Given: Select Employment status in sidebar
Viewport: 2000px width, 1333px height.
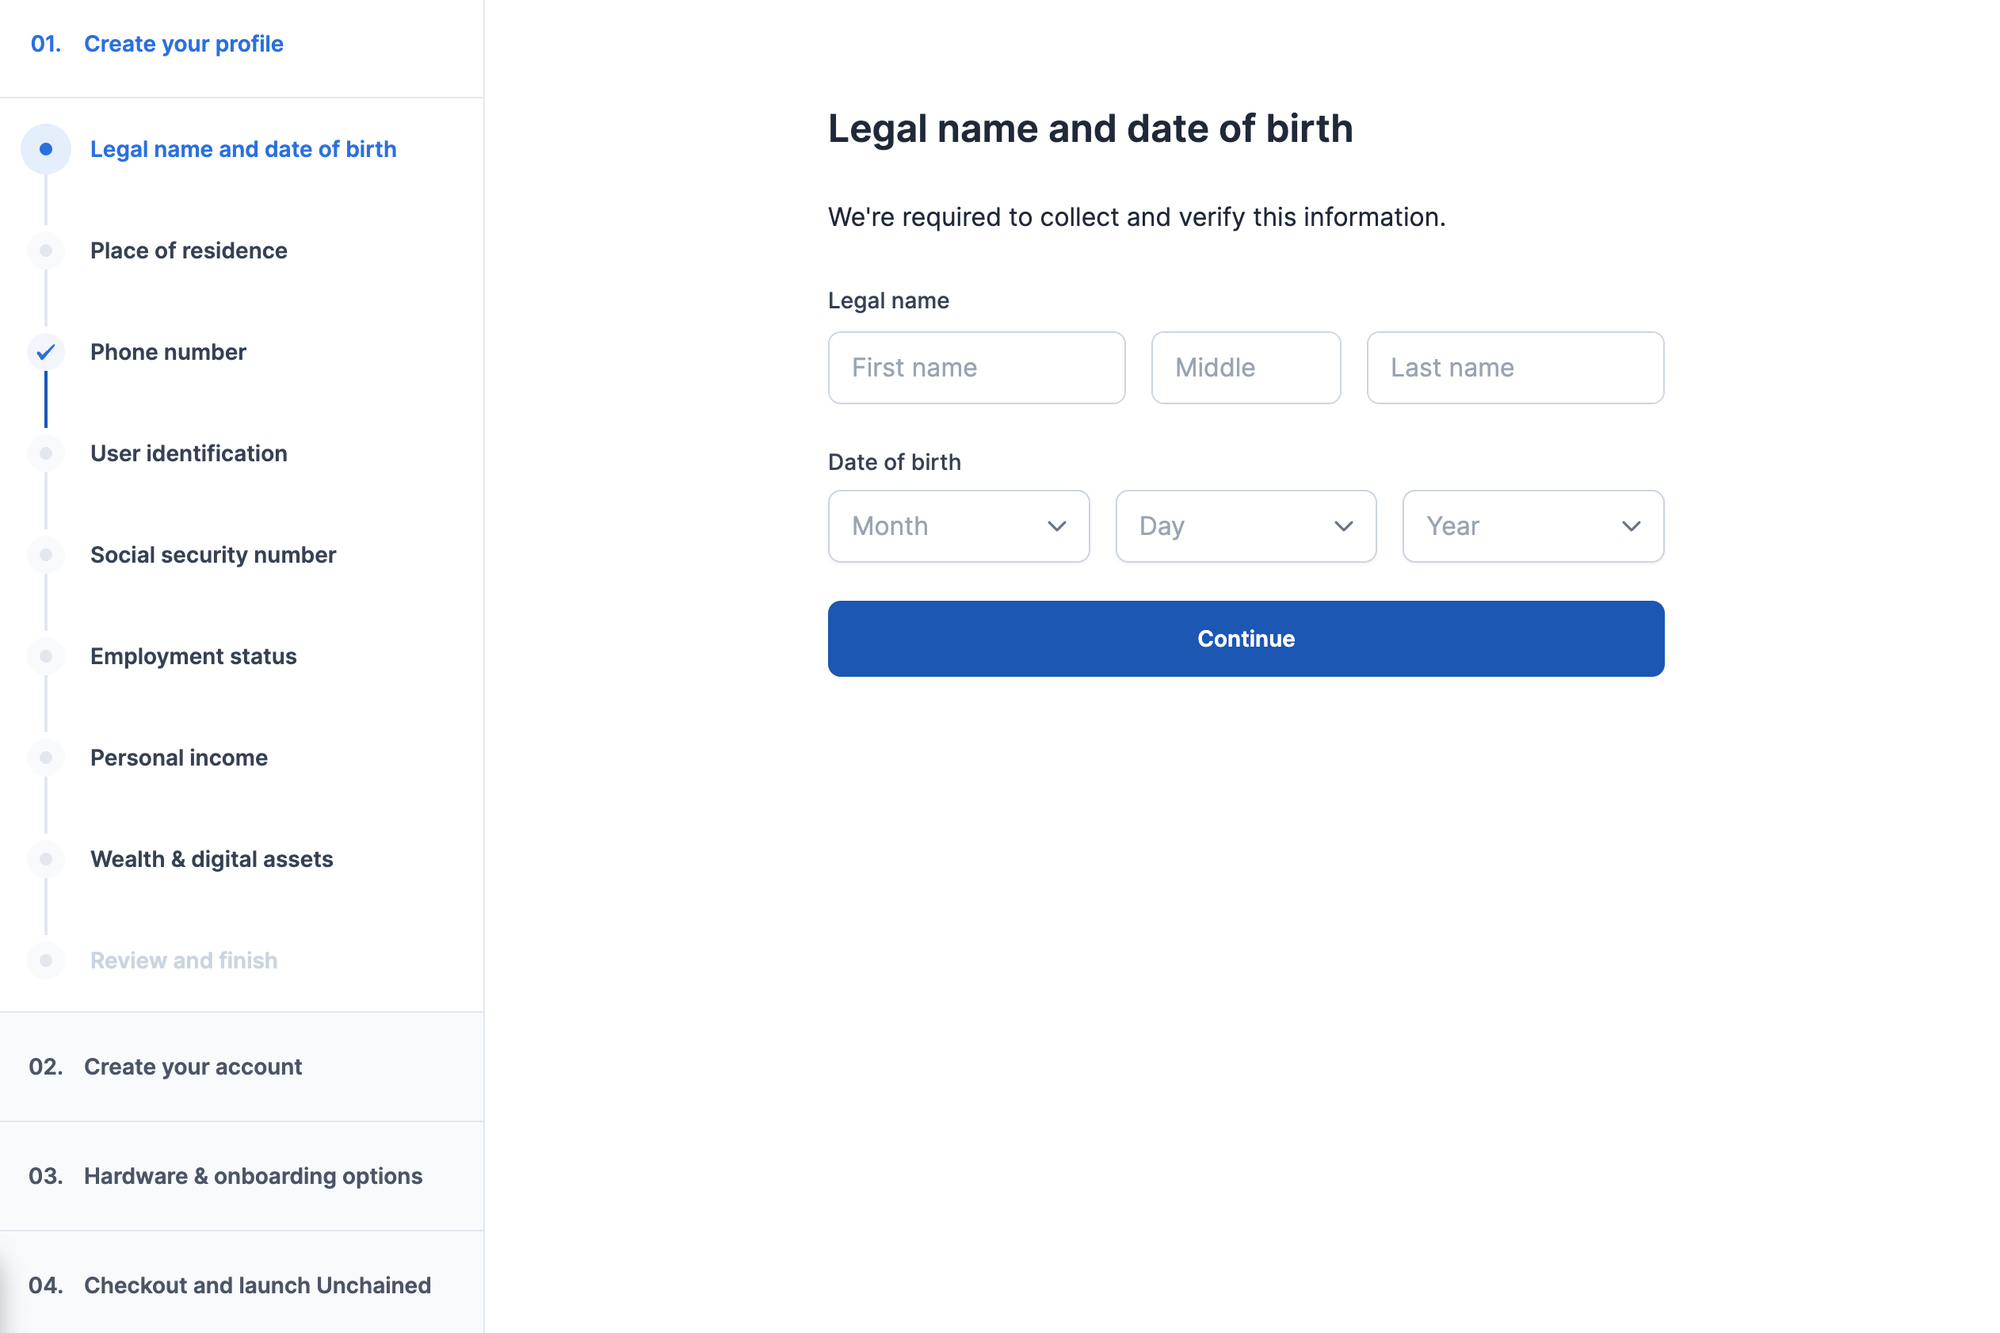Looking at the screenshot, I should 193,656.
